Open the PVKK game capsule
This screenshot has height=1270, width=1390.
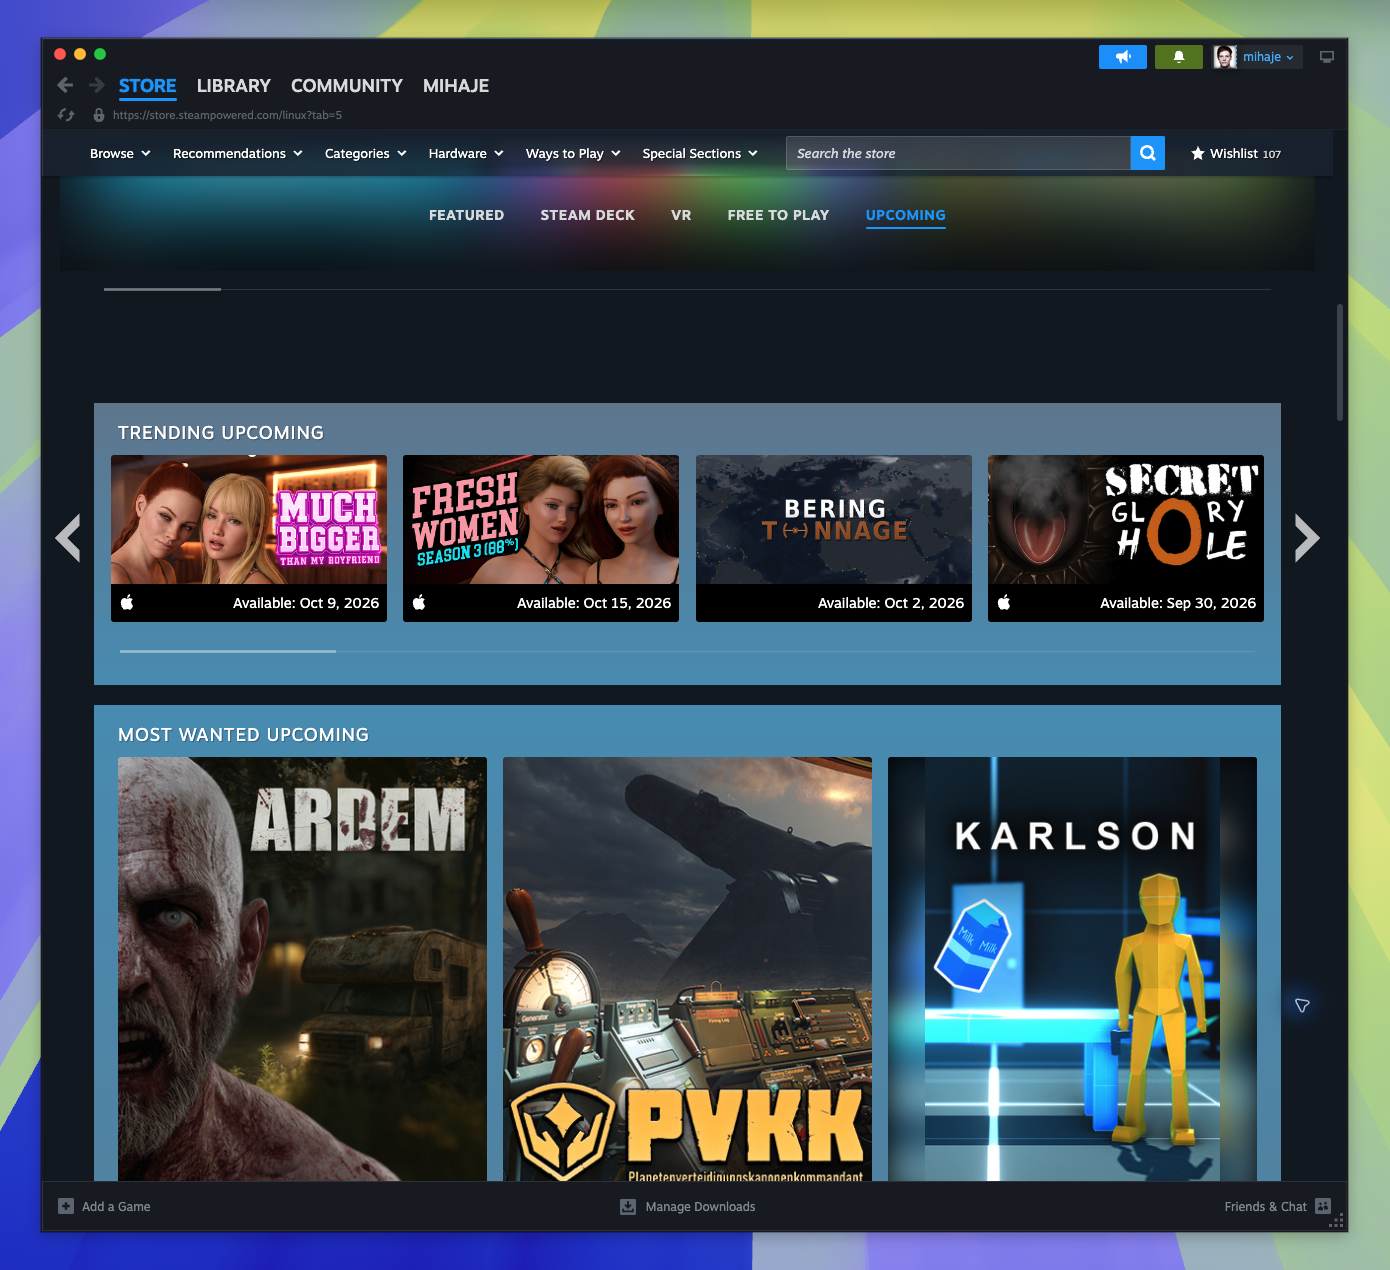pos(687,969)
